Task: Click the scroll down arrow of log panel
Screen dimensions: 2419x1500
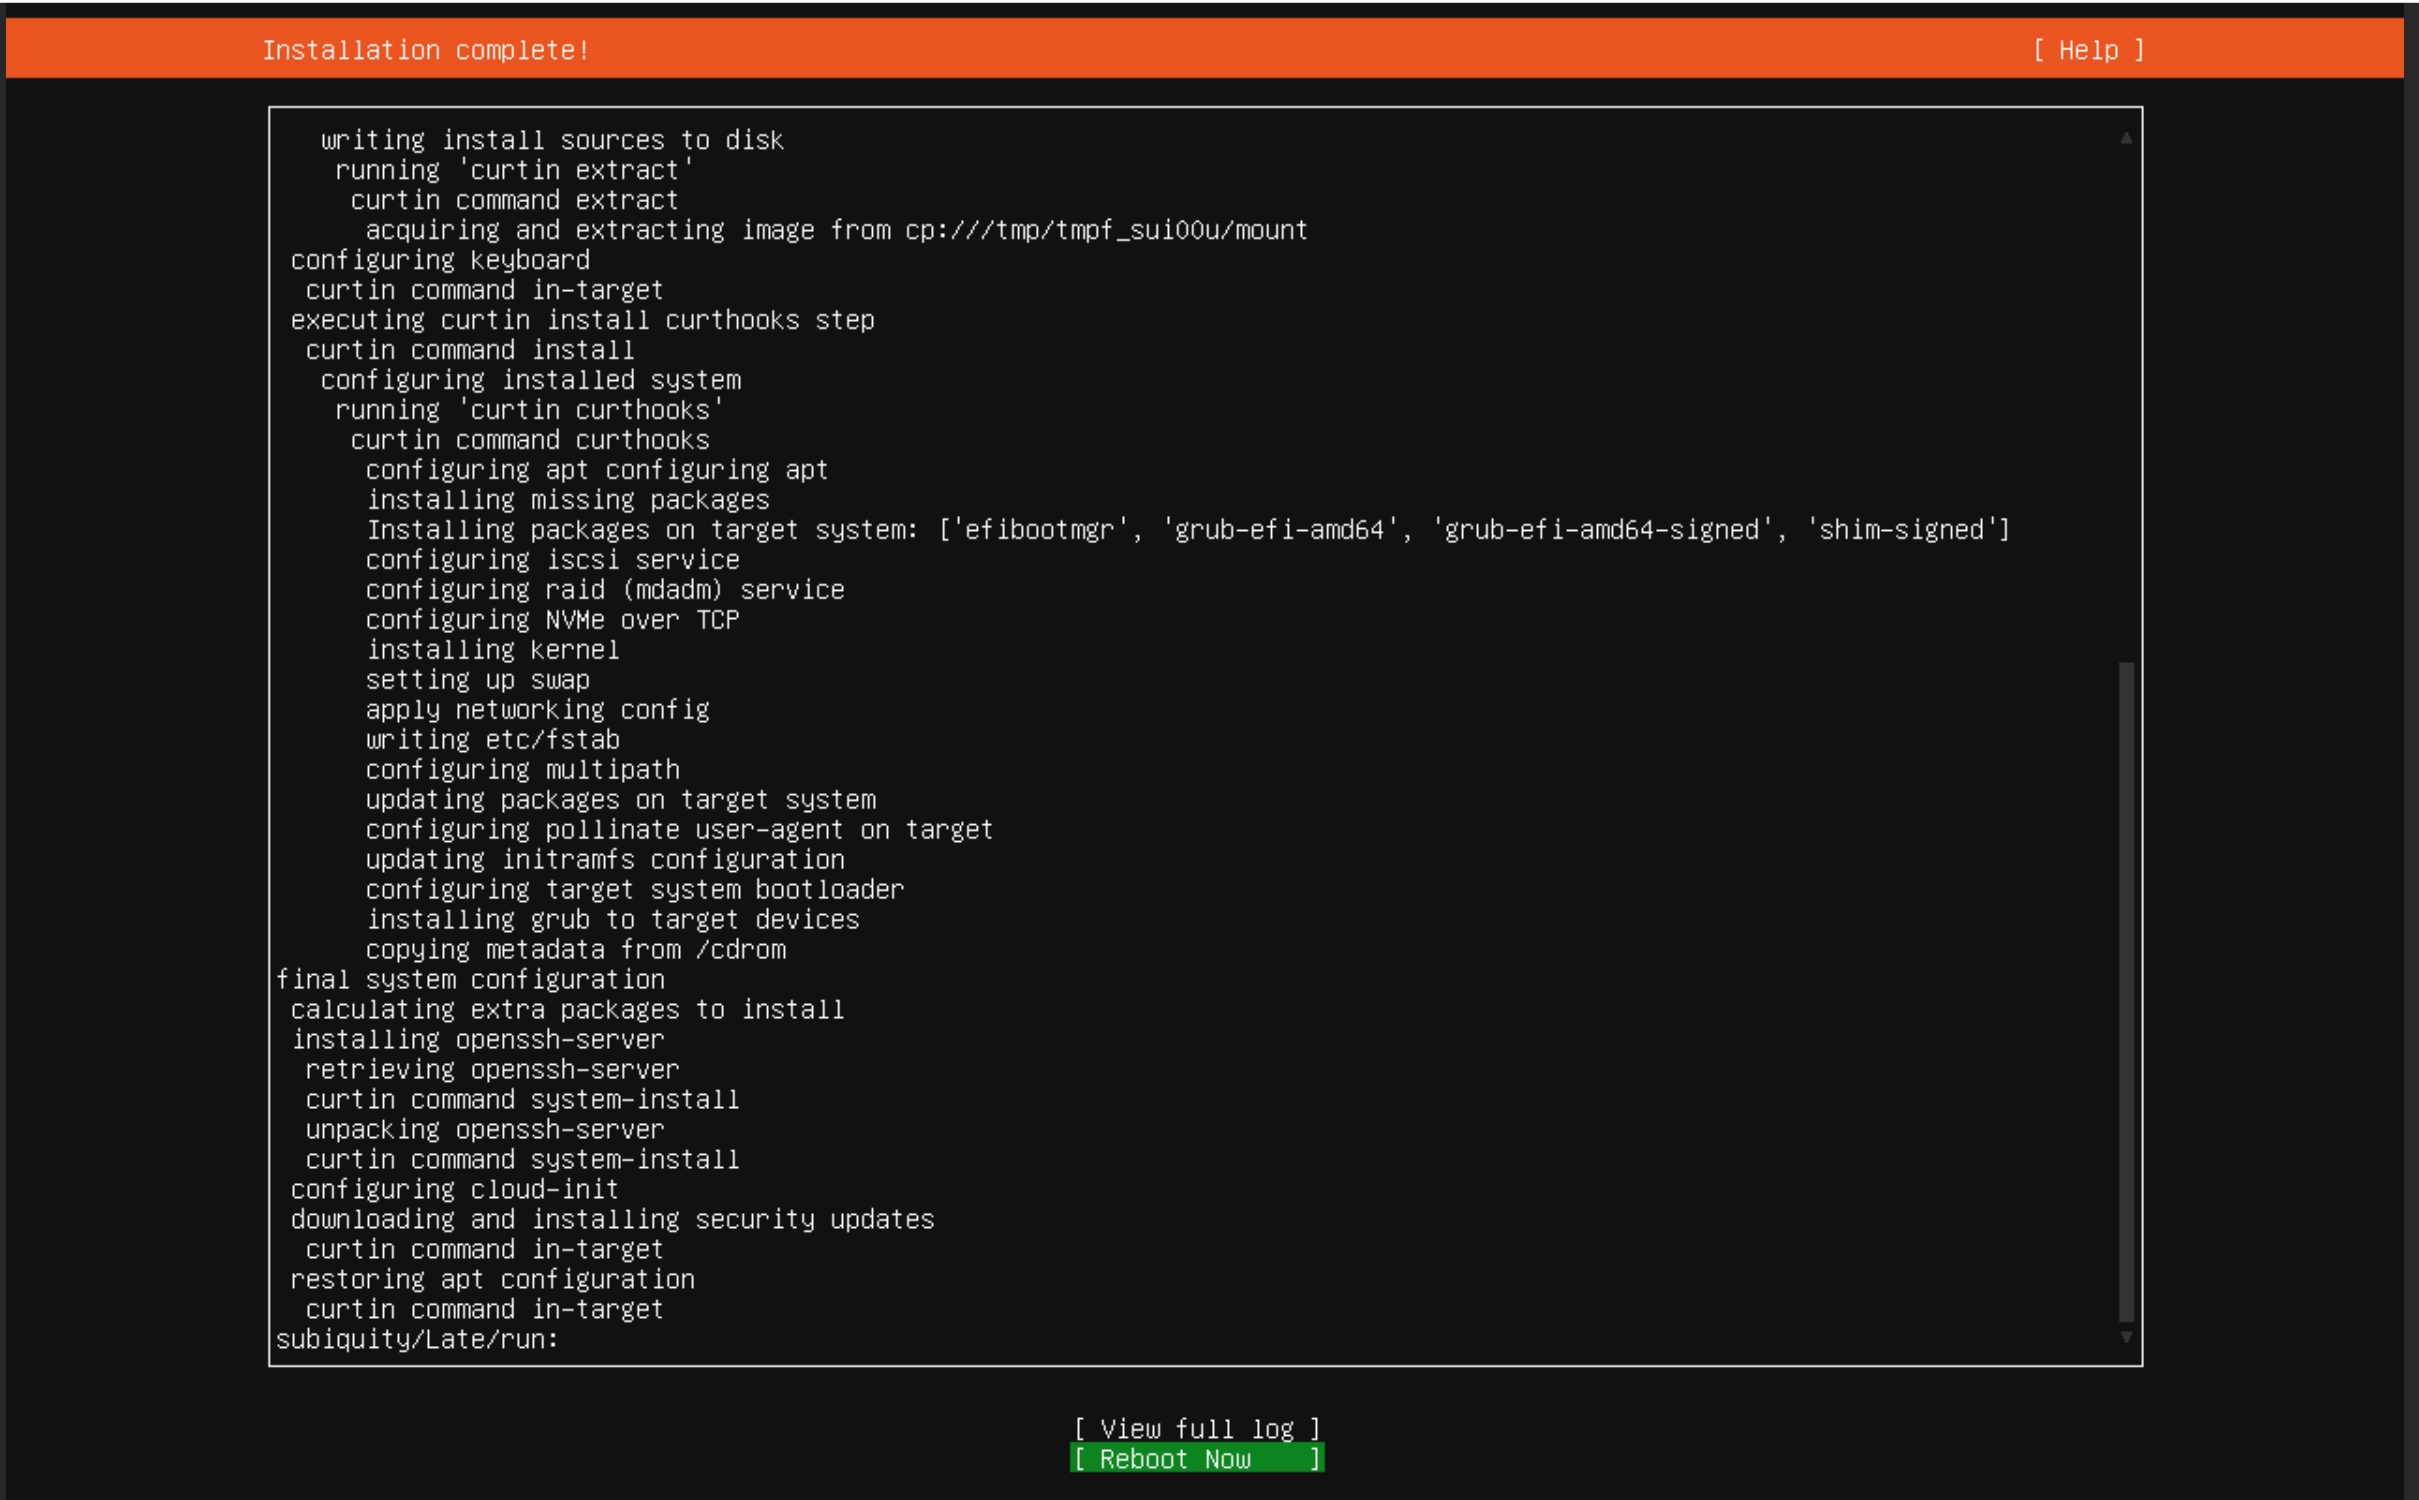Action: pyautogui.click(x=2126, y=1337)
